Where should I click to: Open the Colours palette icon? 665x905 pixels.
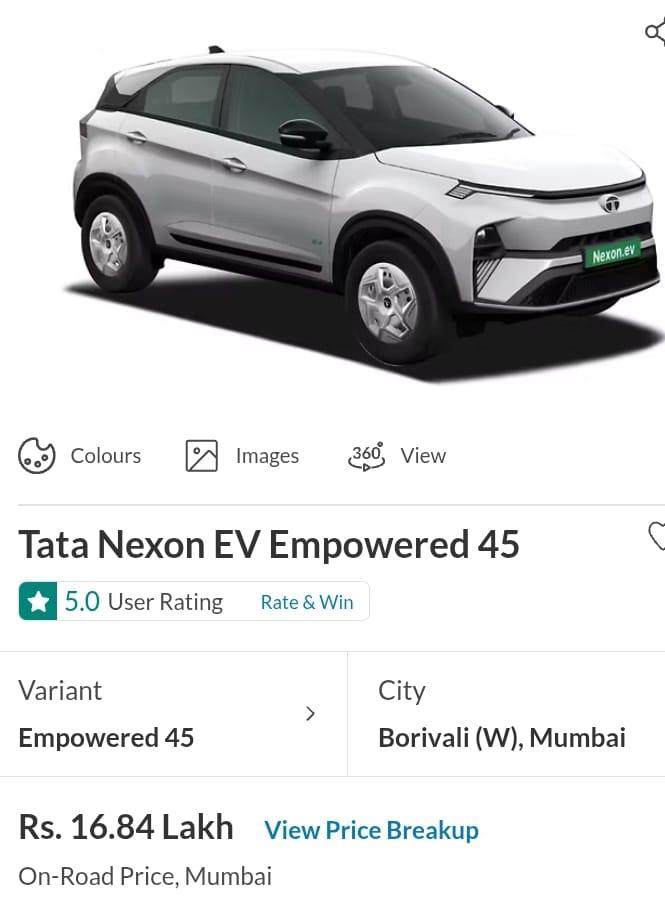(37, 455)
